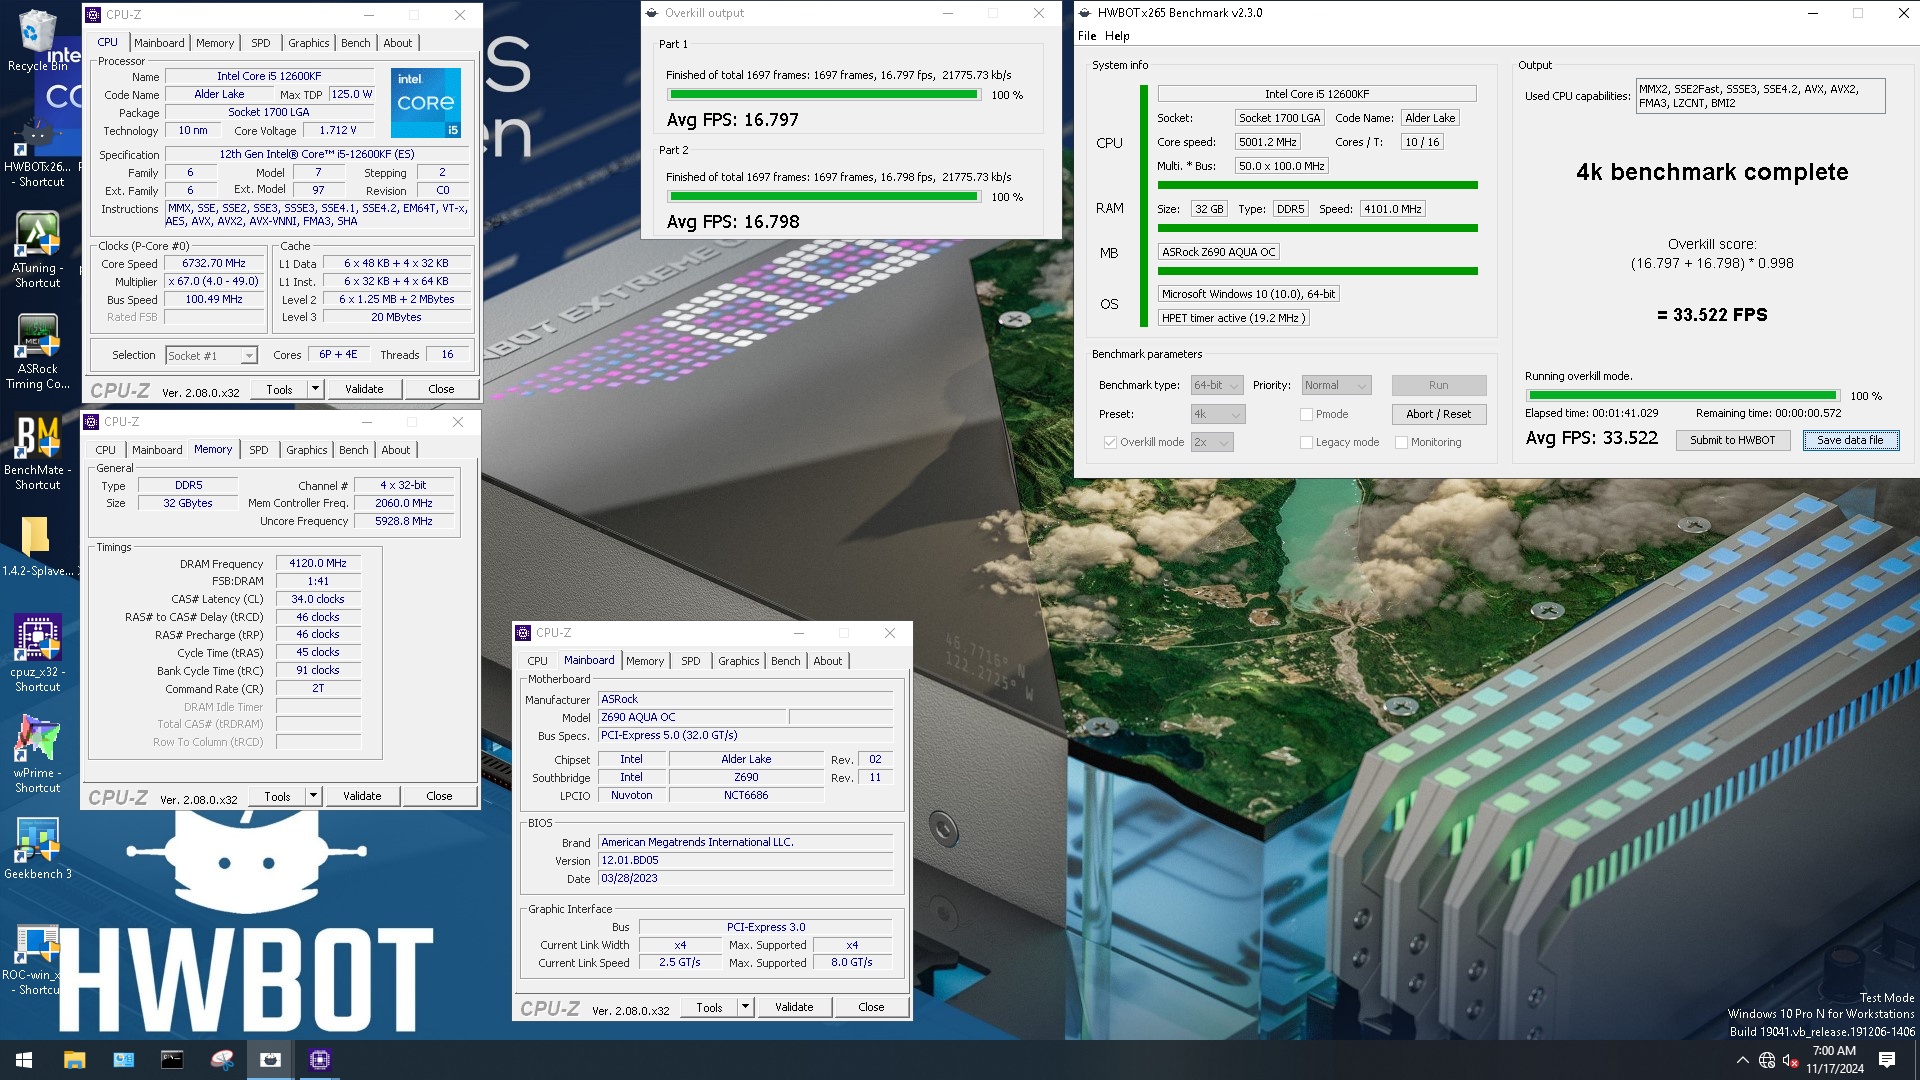Viewport: 1920px width, 1080px height.
Task: Click overkill mode progress bar
Action: (x=1682, y=396)
